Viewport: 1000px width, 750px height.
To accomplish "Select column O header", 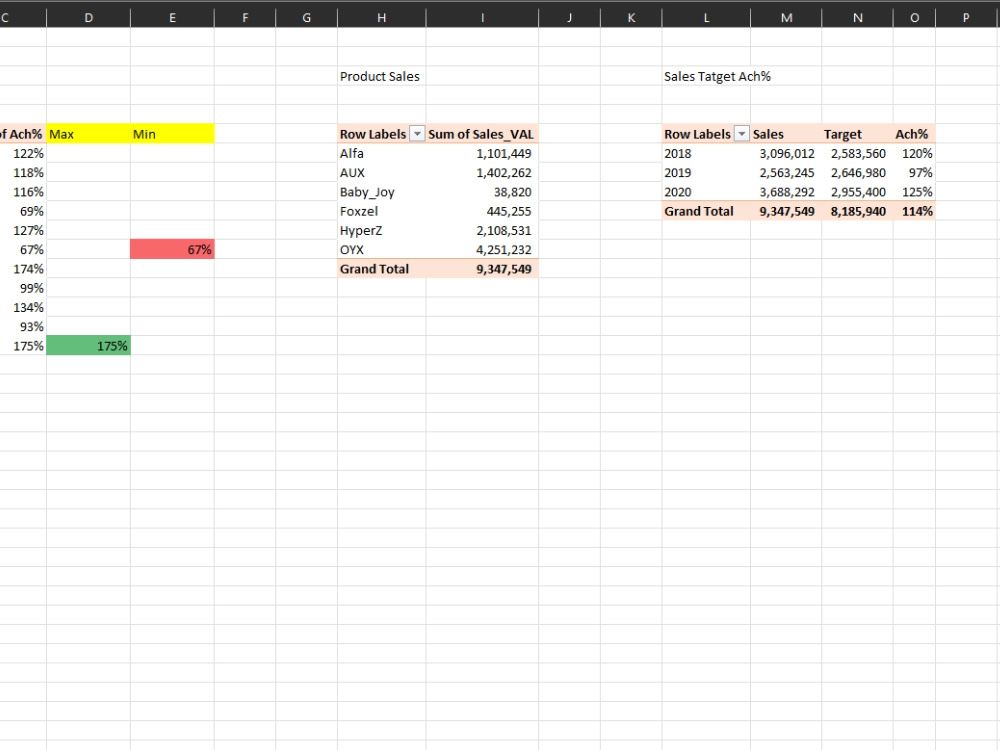I will [915, 18].
